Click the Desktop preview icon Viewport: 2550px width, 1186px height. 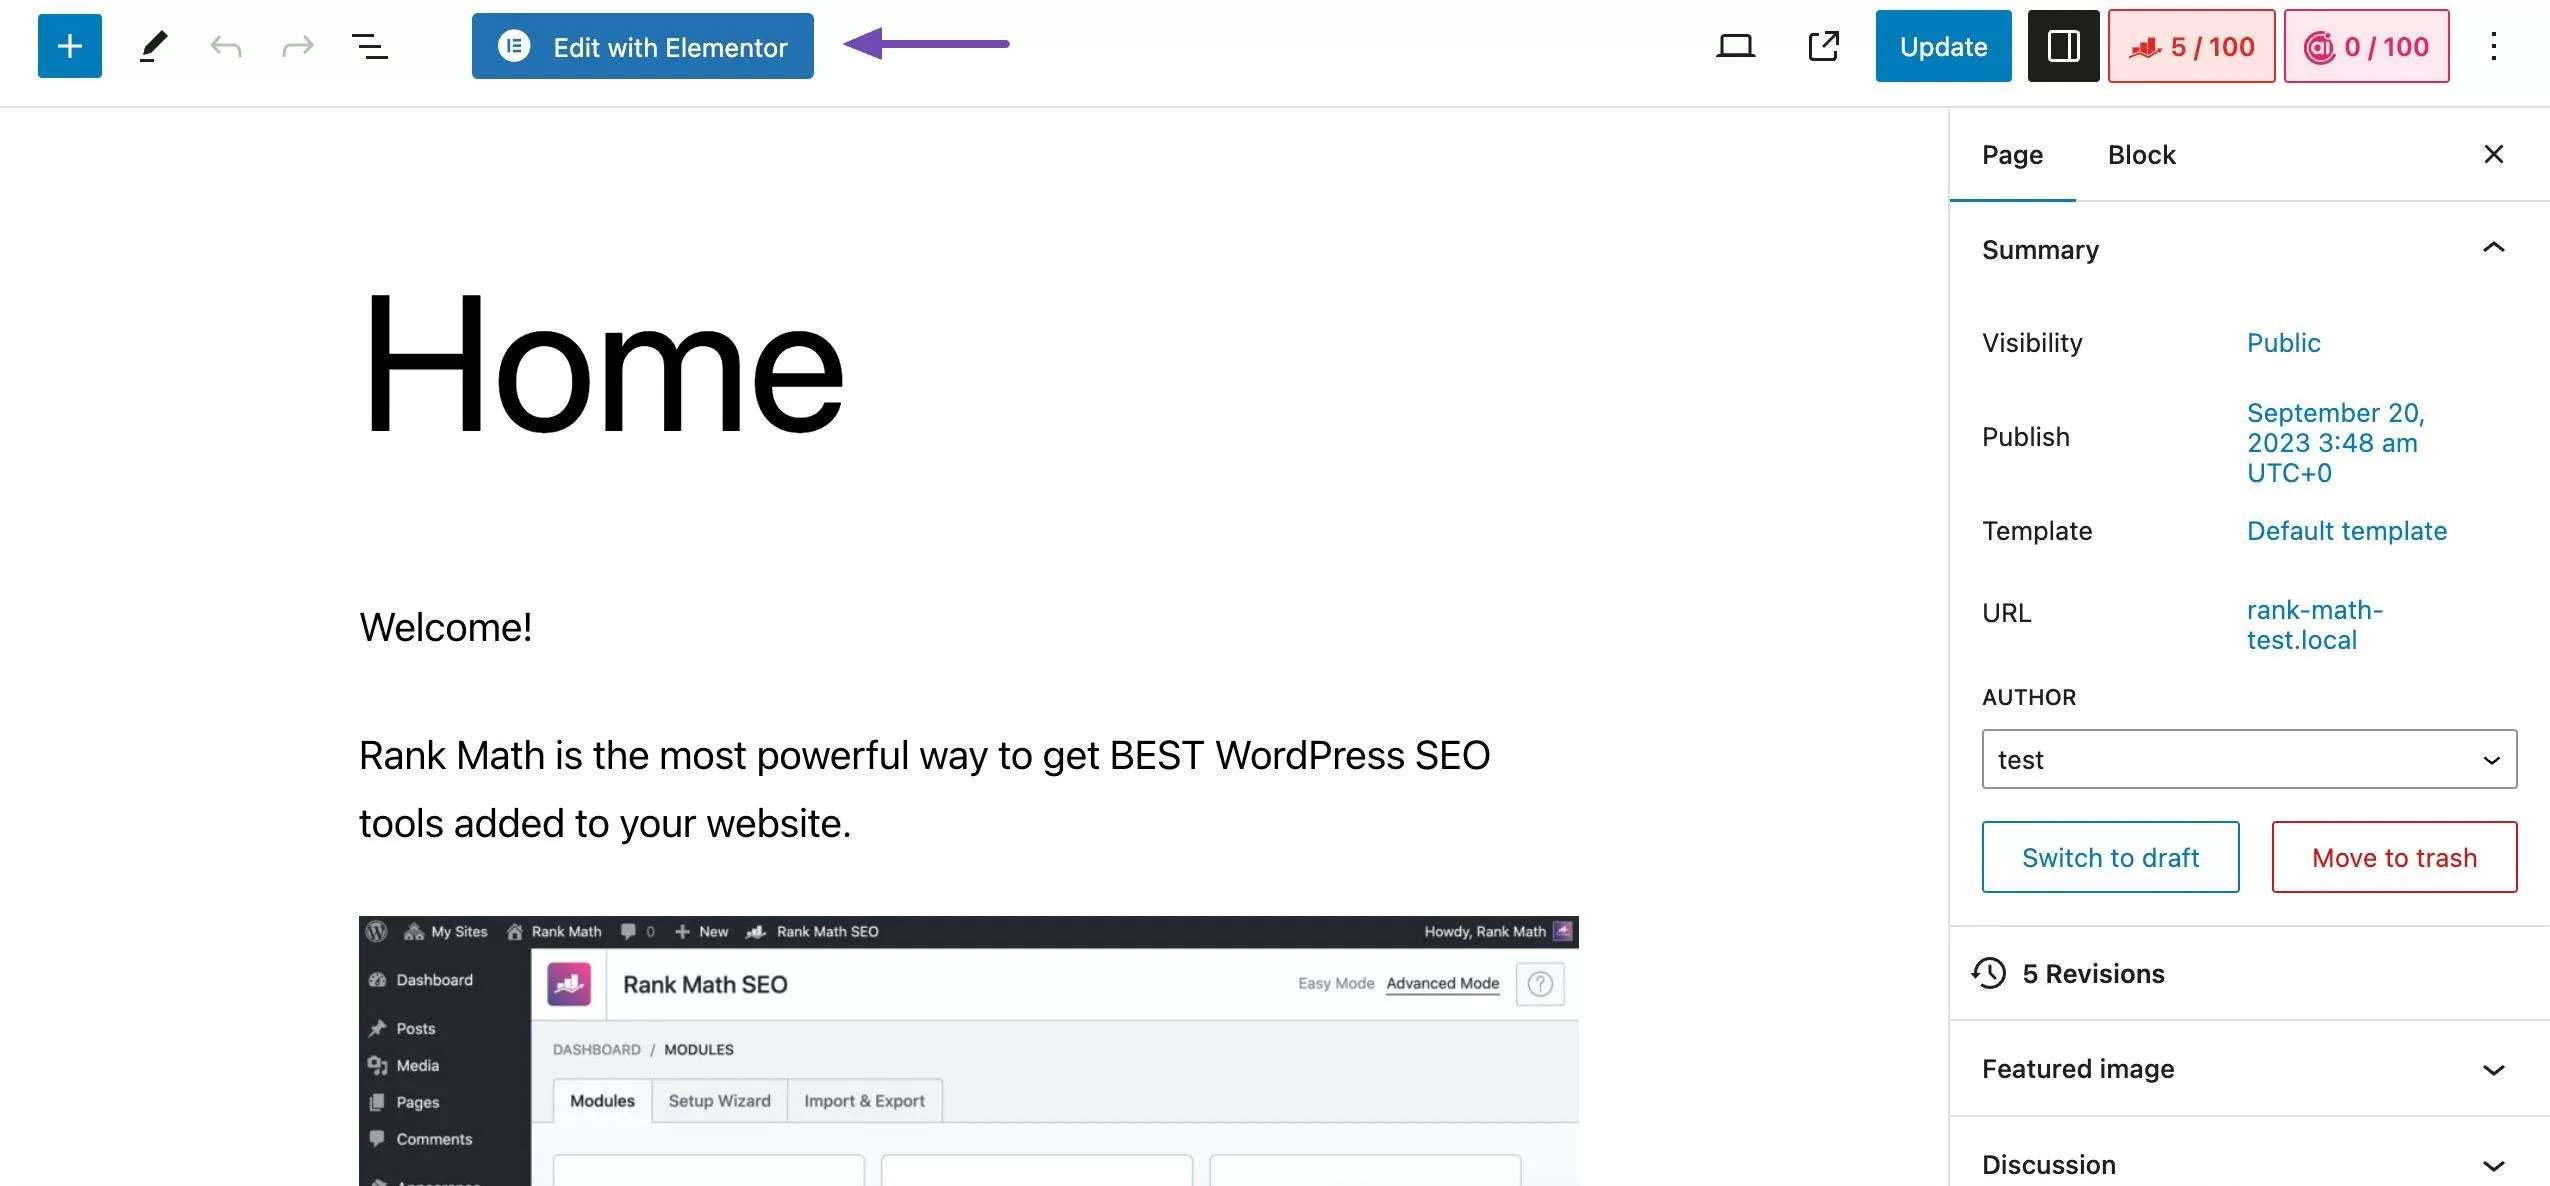(1735, 44)
